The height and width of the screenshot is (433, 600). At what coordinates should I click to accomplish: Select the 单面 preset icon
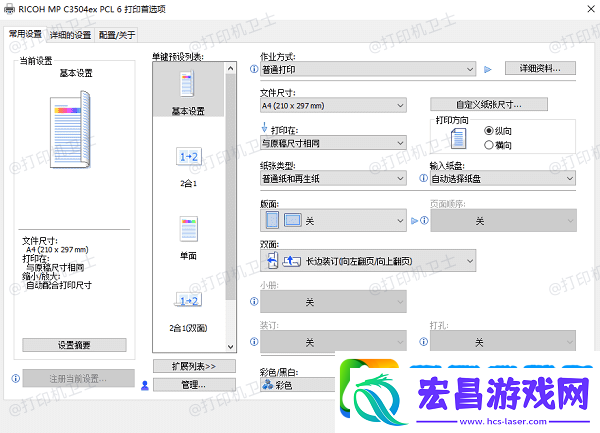(x=189, y=229)
